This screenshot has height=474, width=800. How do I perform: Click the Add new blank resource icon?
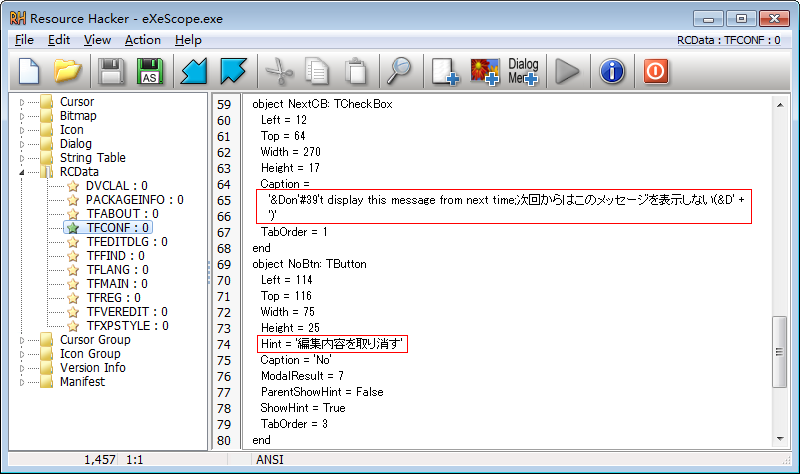point(445,71)
